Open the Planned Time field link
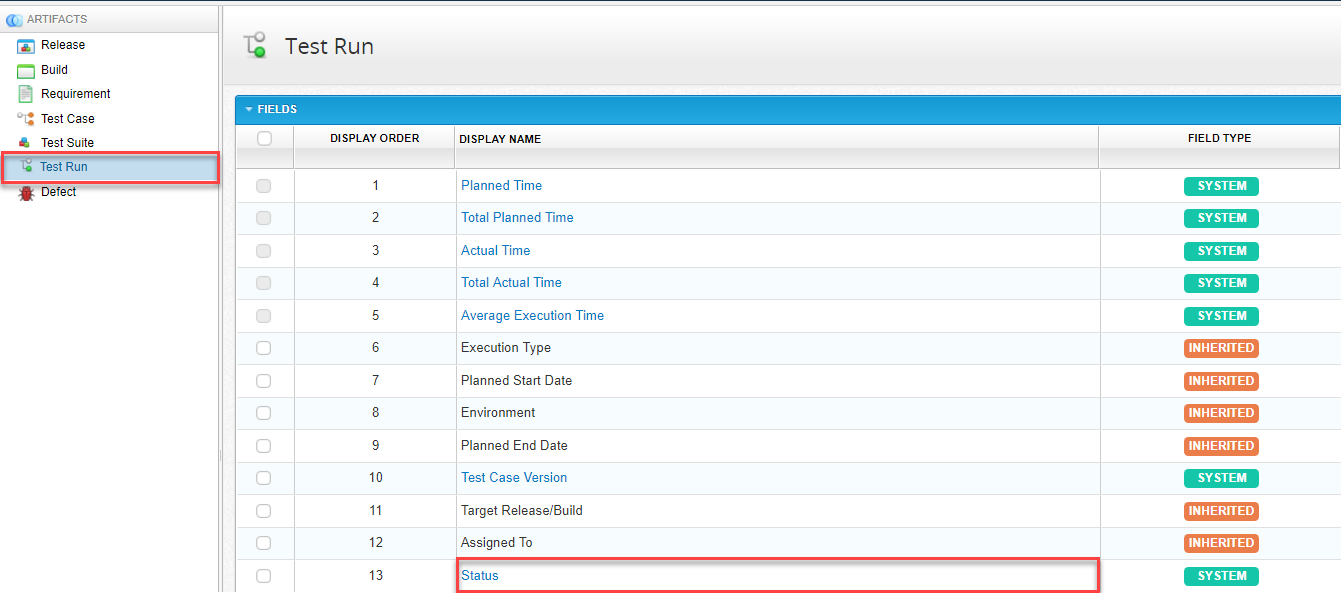This screenshot has height=593, width=1341. coord(501,186)
